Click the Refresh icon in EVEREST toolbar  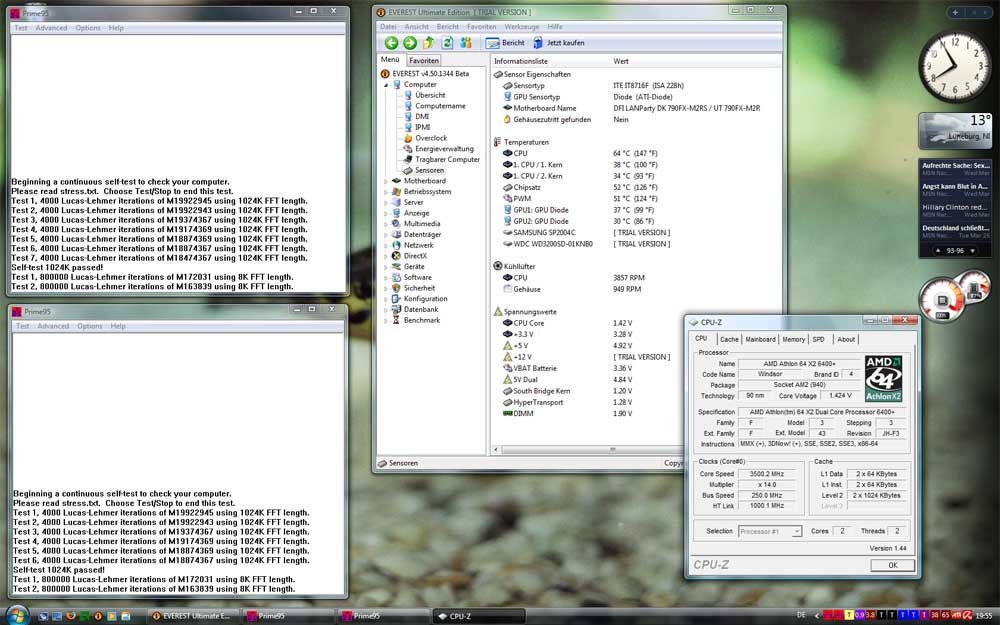(447, 43)
